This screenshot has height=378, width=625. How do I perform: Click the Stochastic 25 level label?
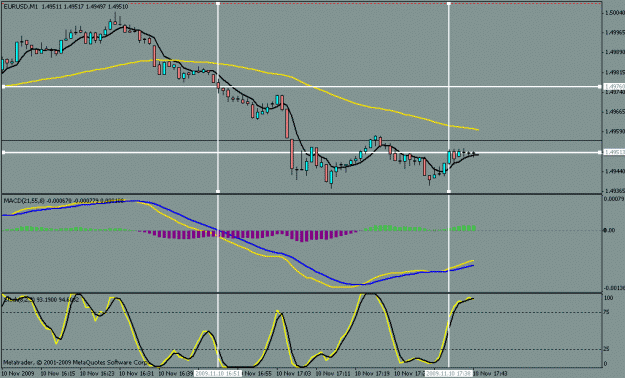pyautogui.click(x=607, y=349)
